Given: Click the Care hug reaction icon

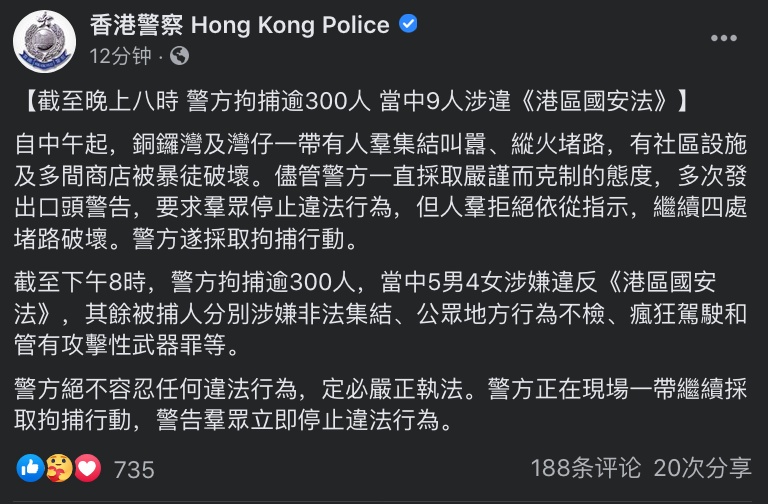Looking at the screenshot, I should (x=59, y=468).
